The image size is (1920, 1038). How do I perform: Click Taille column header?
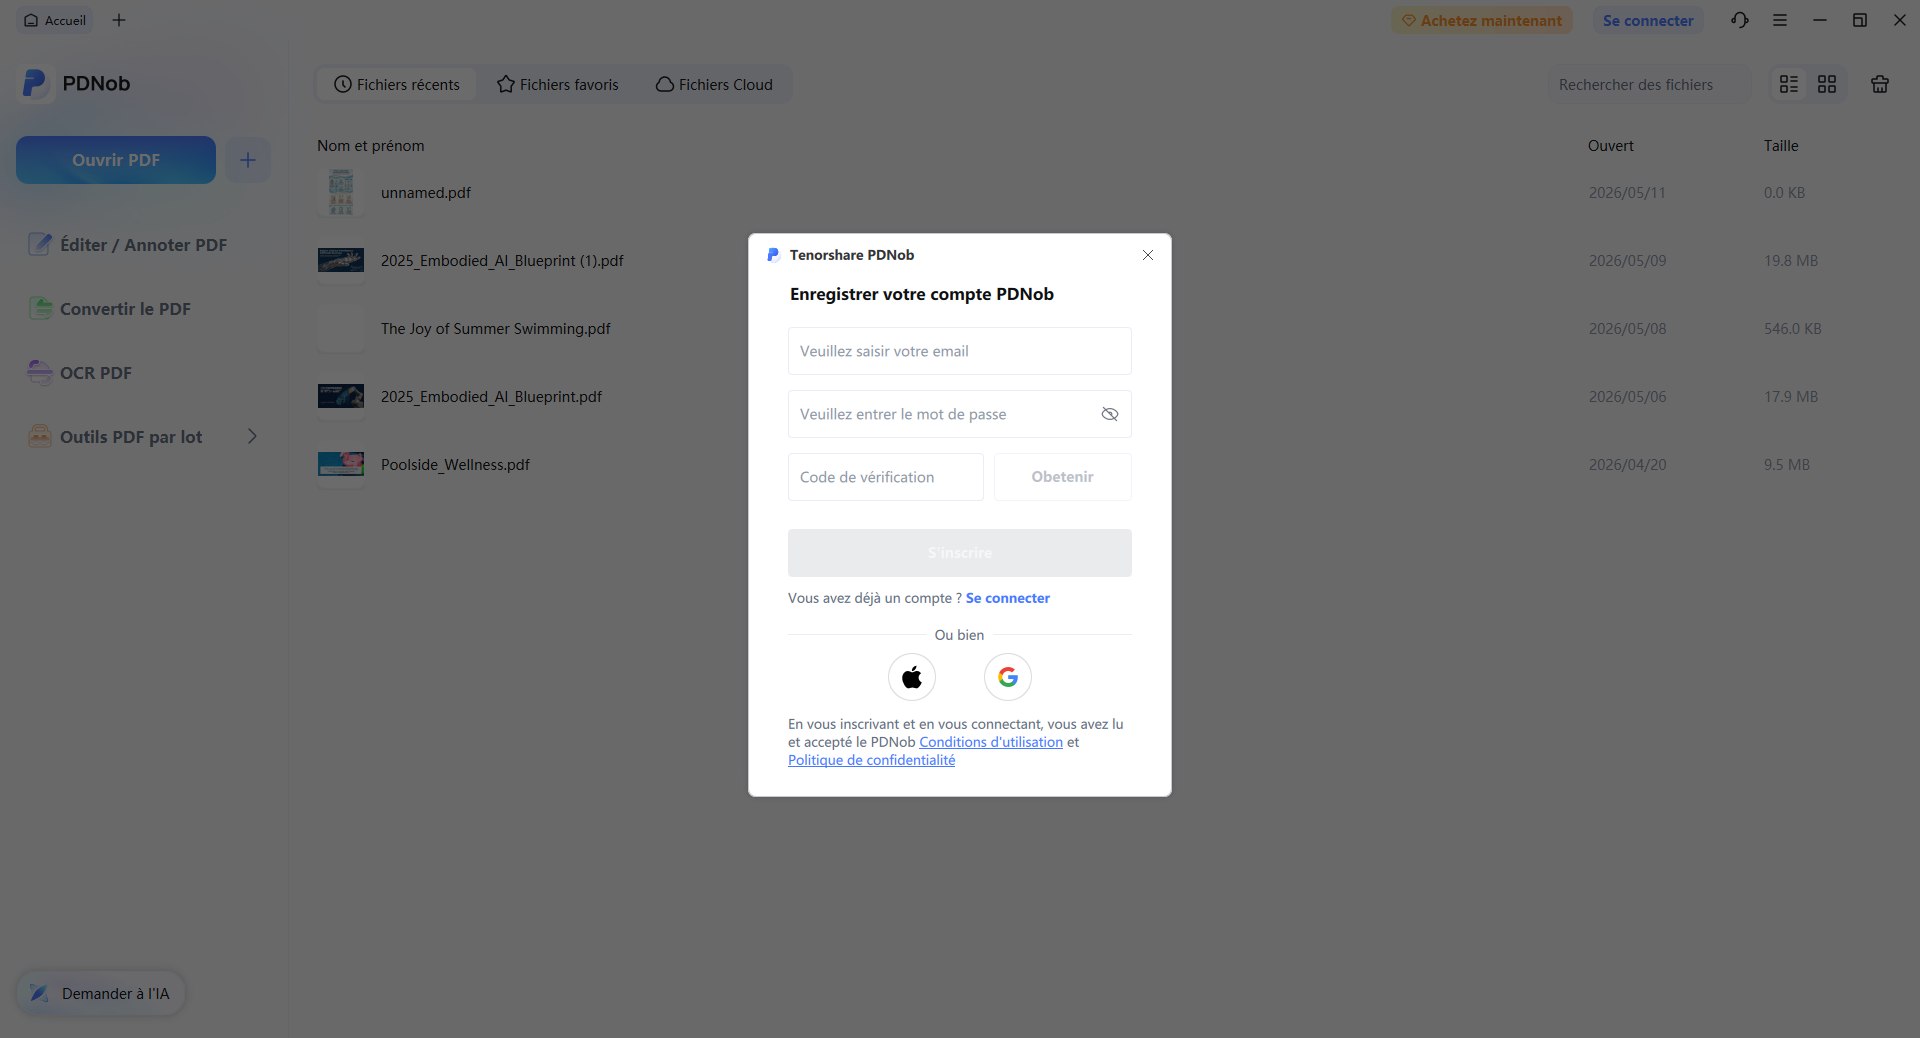pos(1781,146)
